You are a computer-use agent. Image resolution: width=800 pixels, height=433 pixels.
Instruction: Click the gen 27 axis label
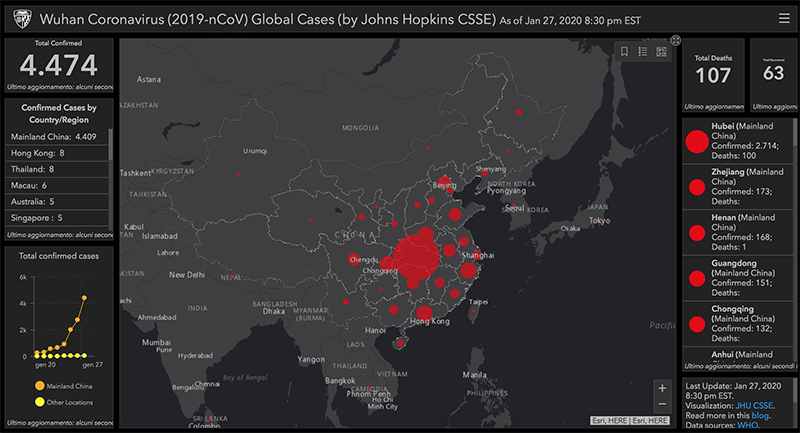point(92,365)
